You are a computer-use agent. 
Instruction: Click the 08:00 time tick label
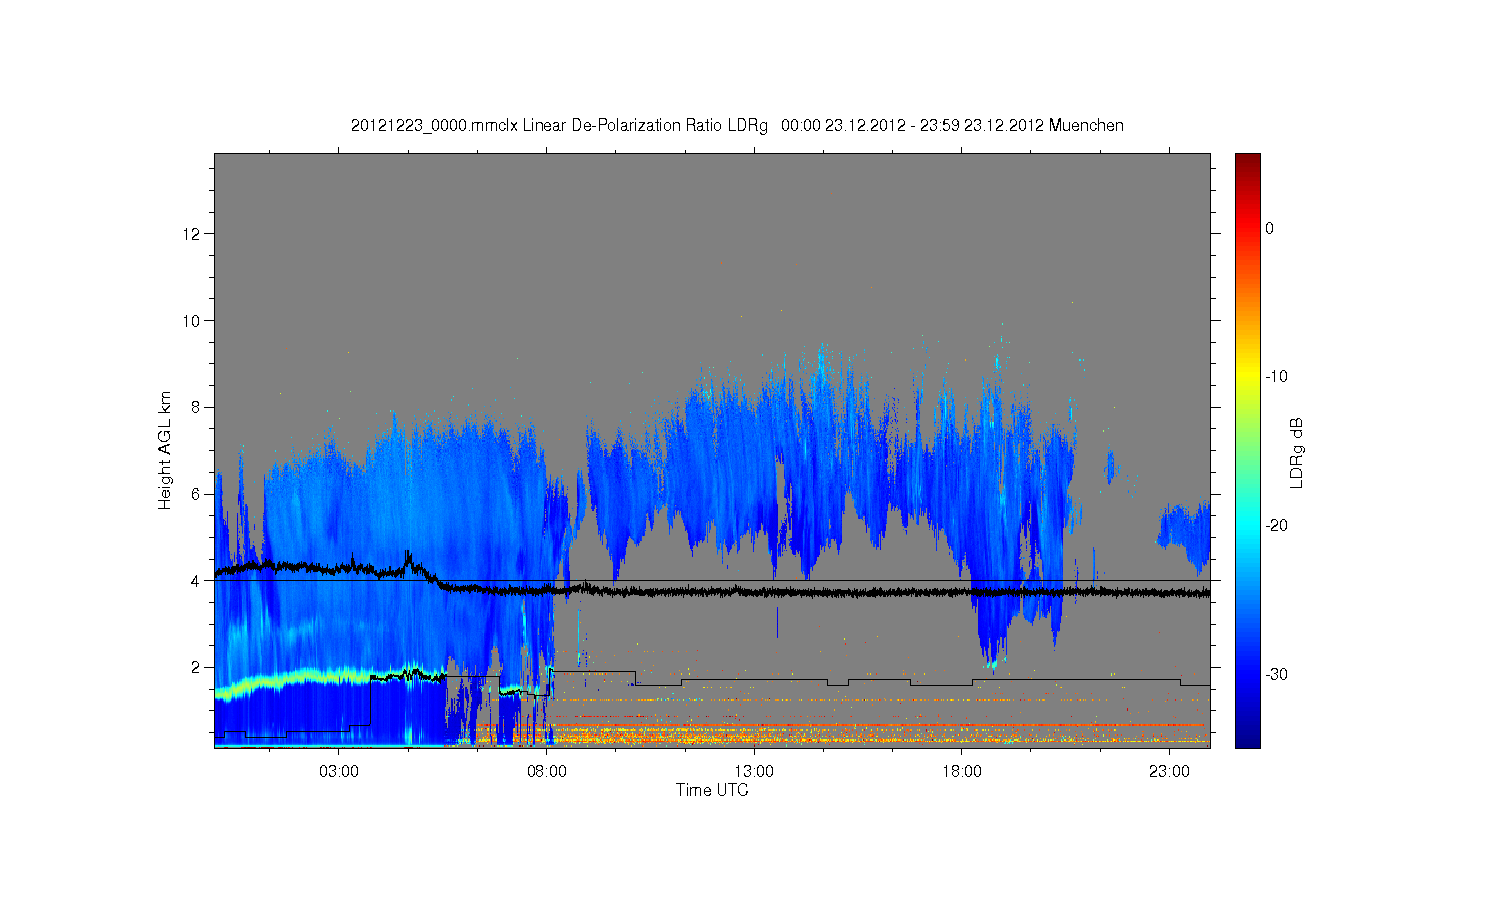point(547,772)
